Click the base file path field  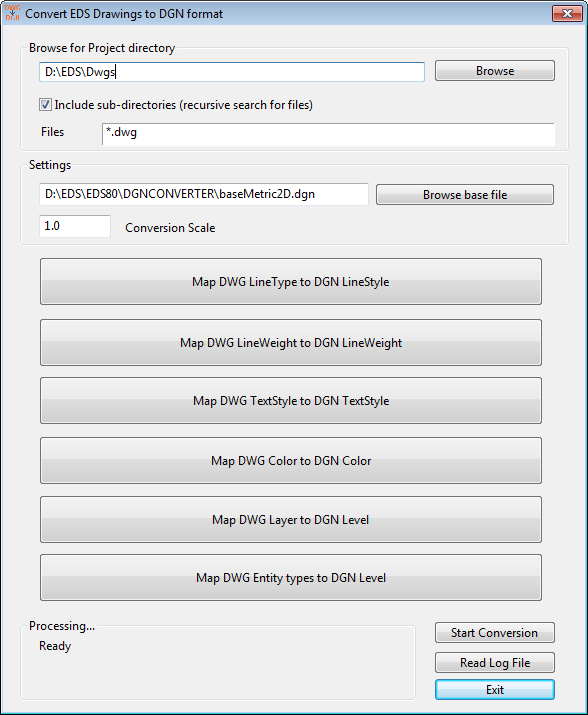[203, 194]
